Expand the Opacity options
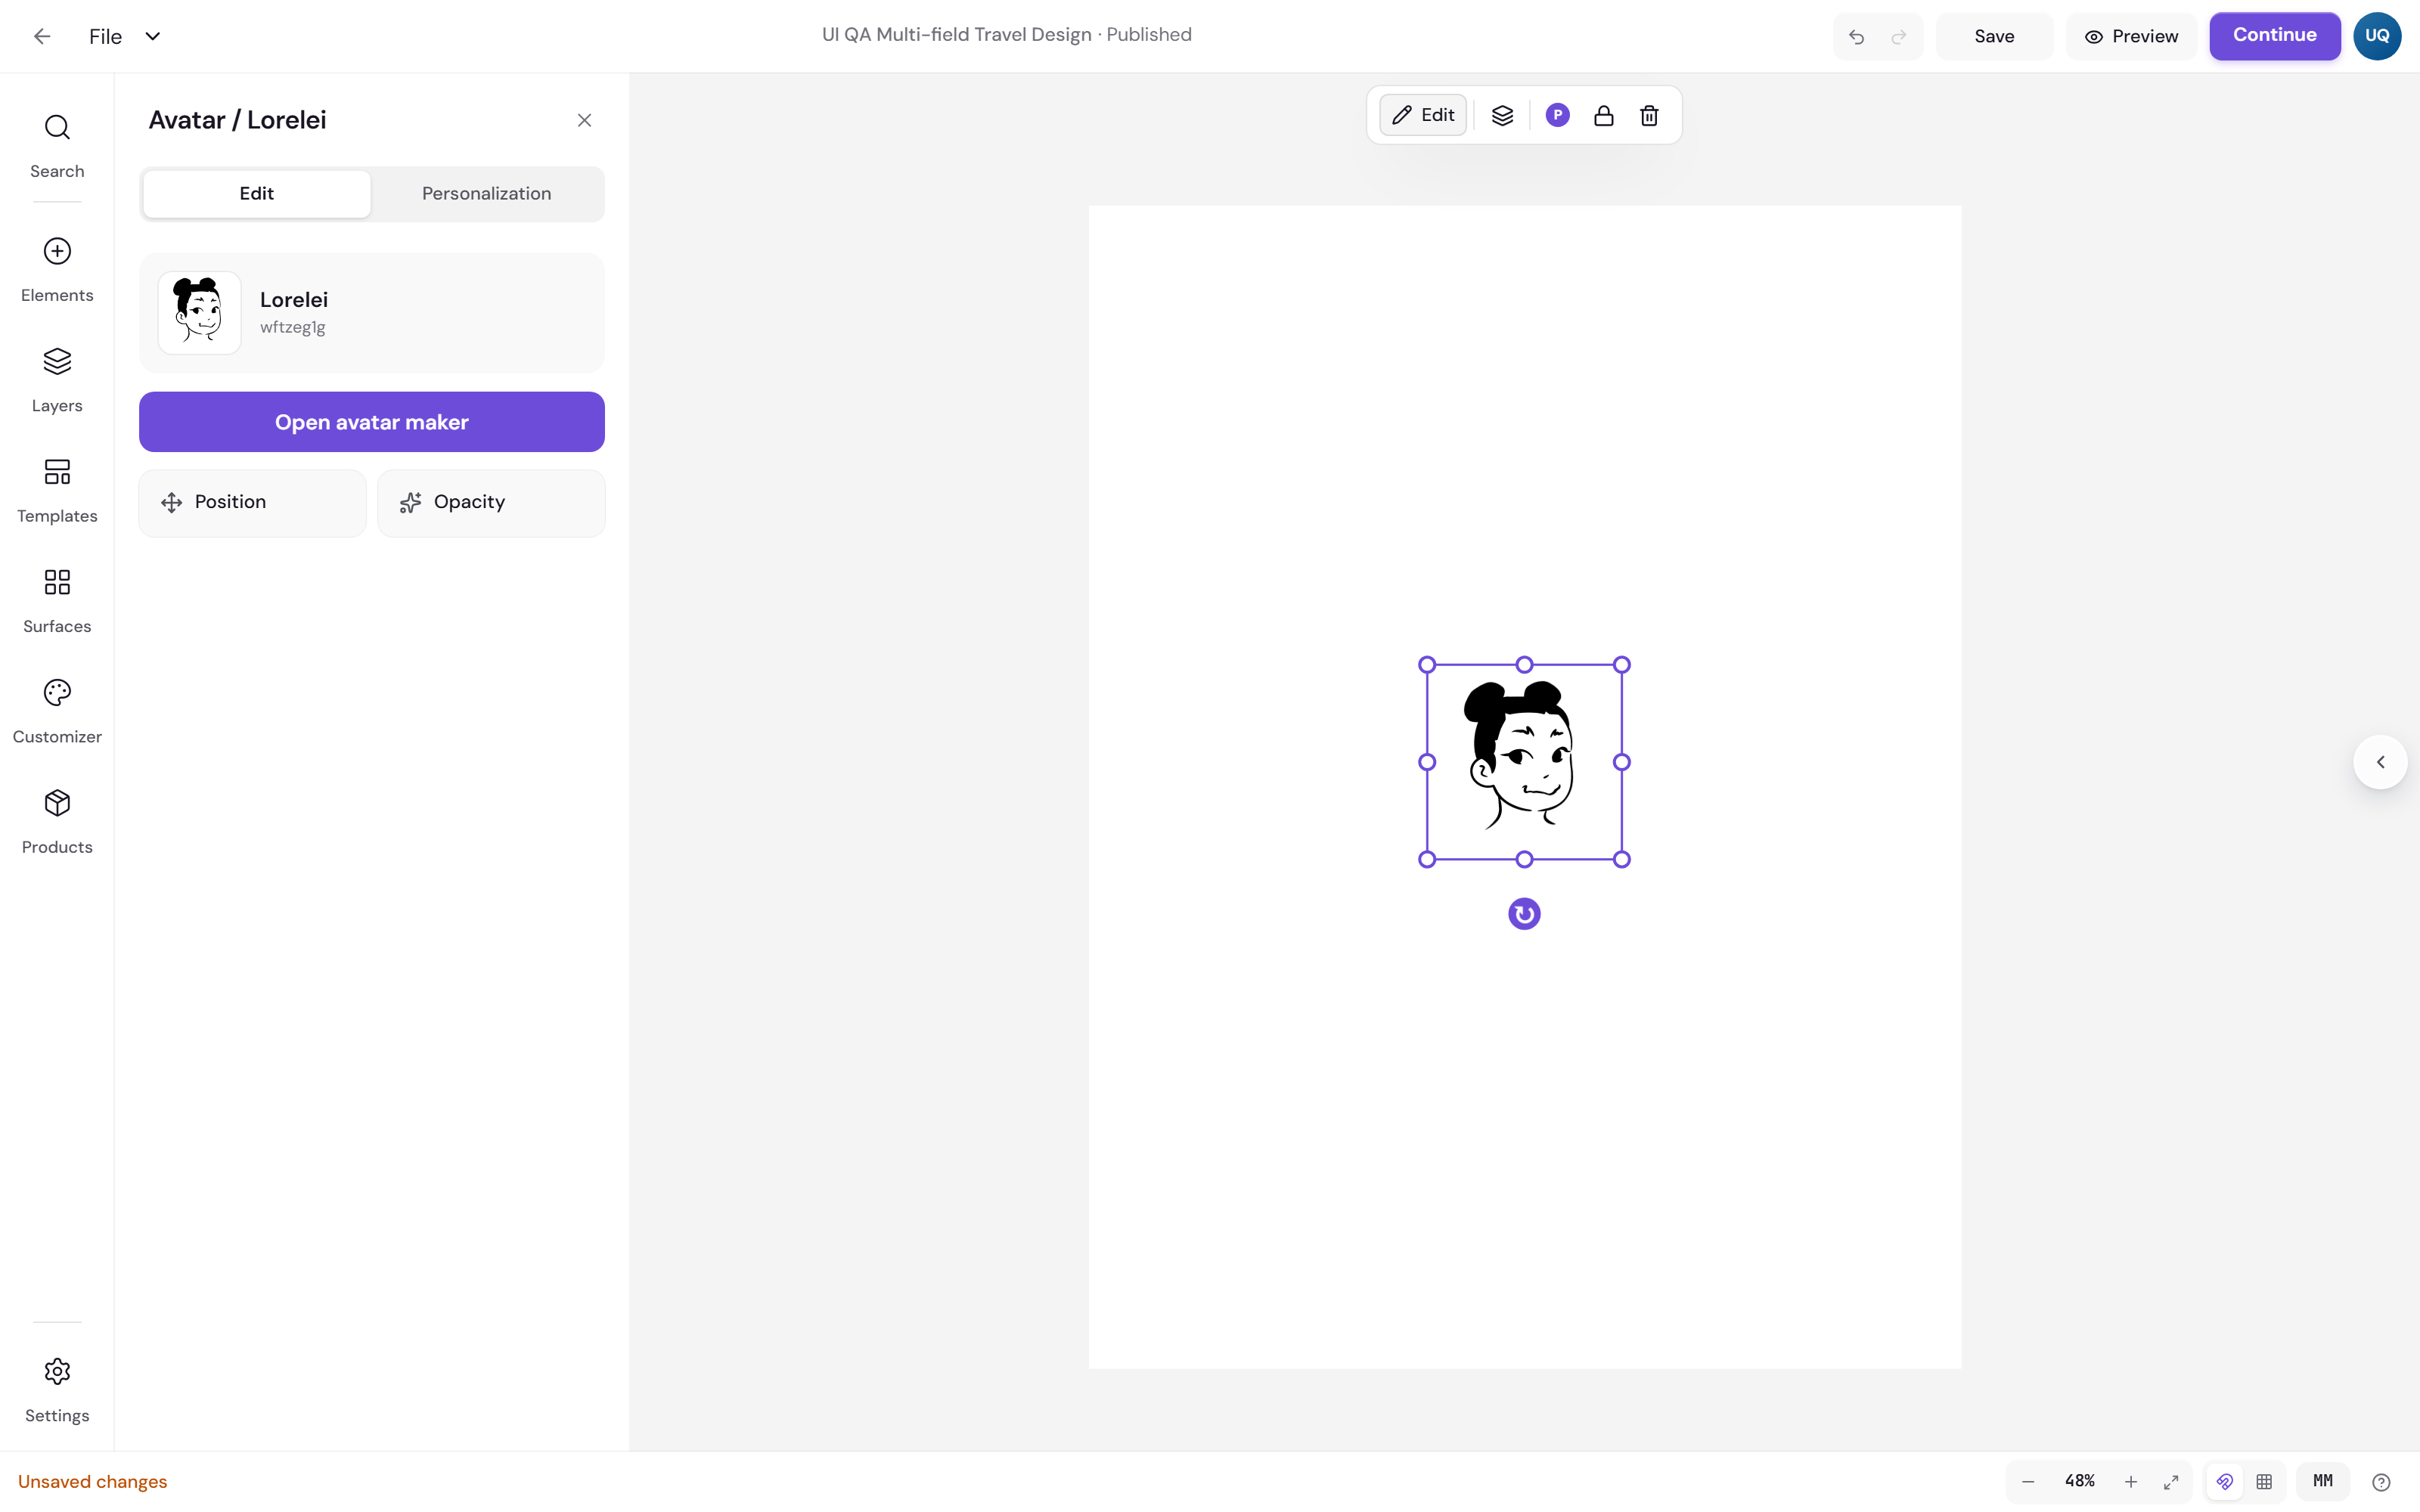 491,502
